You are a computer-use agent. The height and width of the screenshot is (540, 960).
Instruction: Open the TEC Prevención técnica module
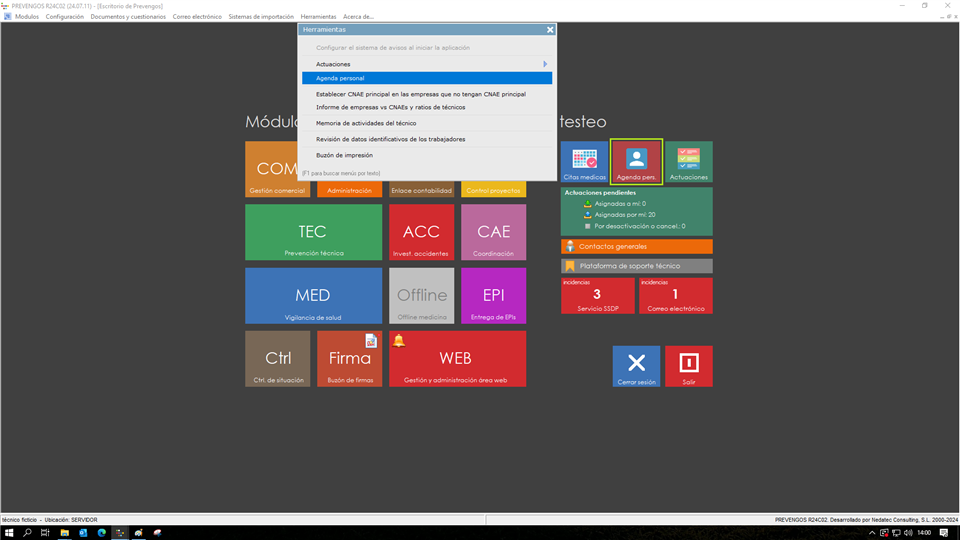pyautogui.click(x=313, y=232)
